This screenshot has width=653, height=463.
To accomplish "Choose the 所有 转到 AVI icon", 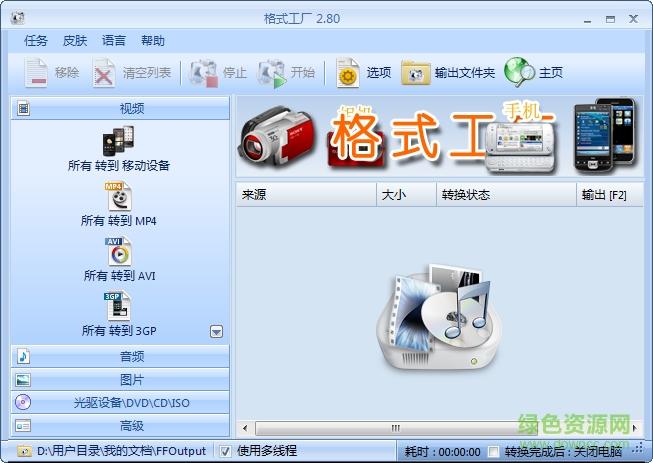I will pos(118,251).
